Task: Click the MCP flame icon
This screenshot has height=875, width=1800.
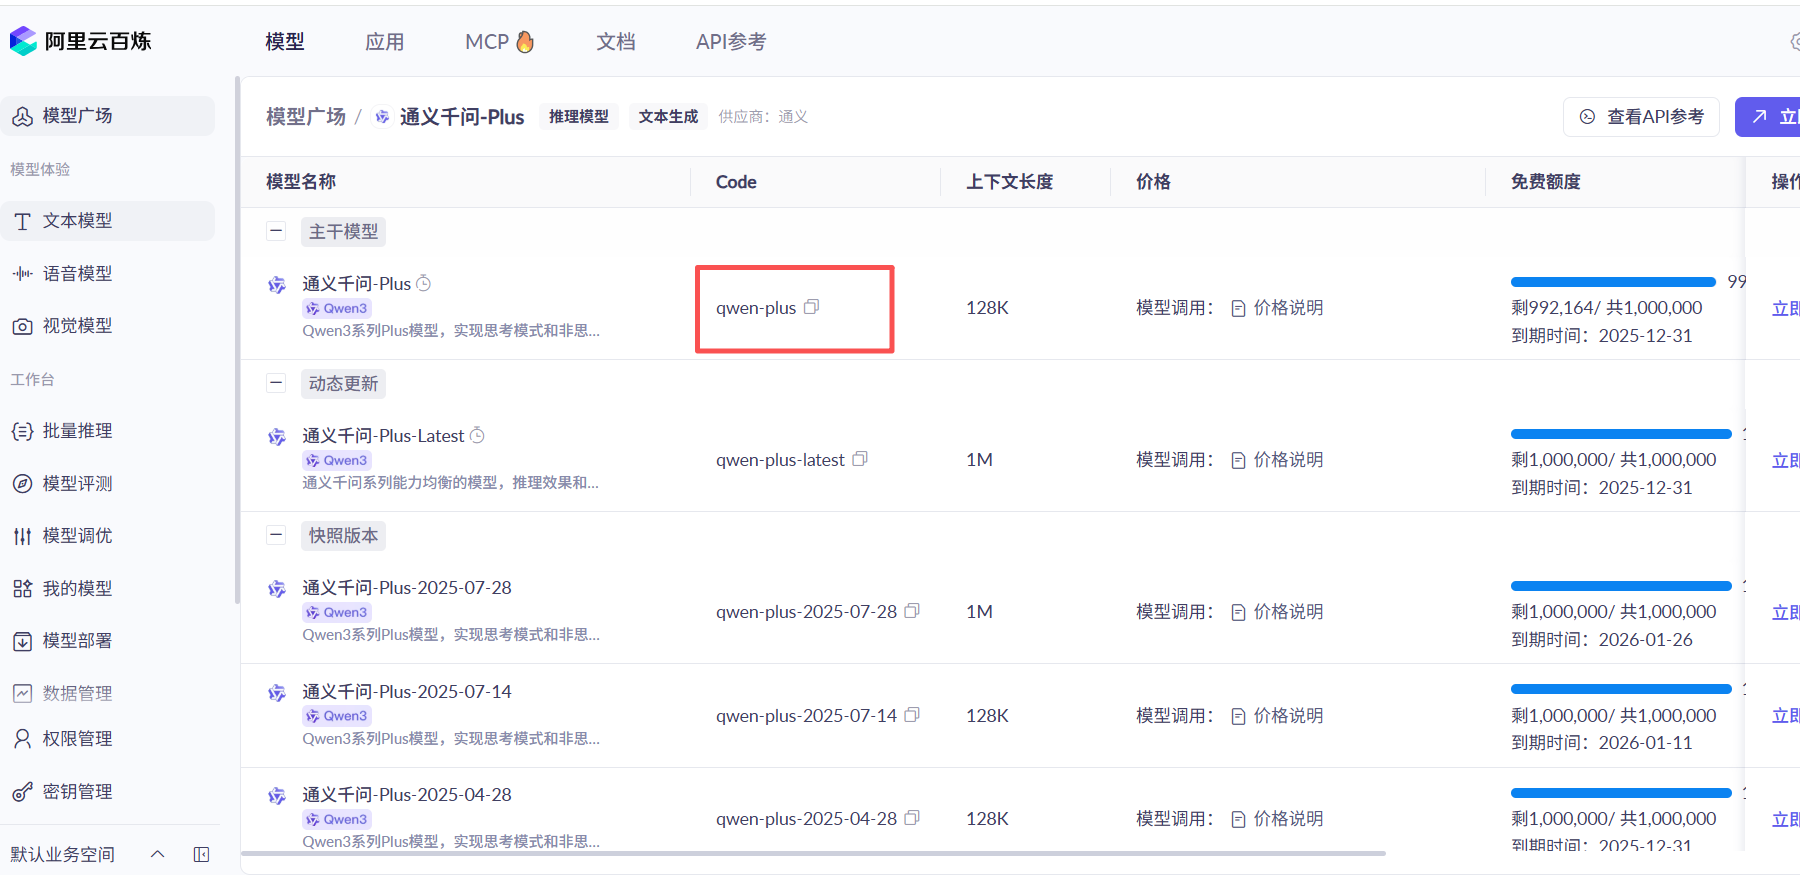Action: click(x=525, y=41)
